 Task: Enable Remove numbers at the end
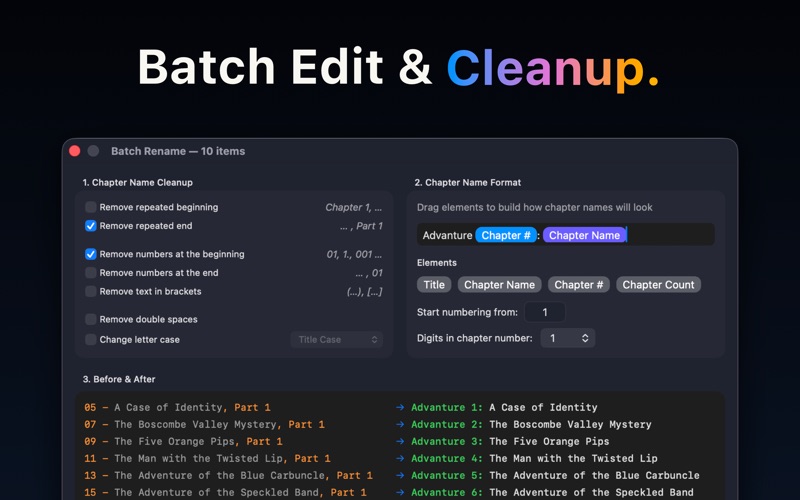point(91,272)
